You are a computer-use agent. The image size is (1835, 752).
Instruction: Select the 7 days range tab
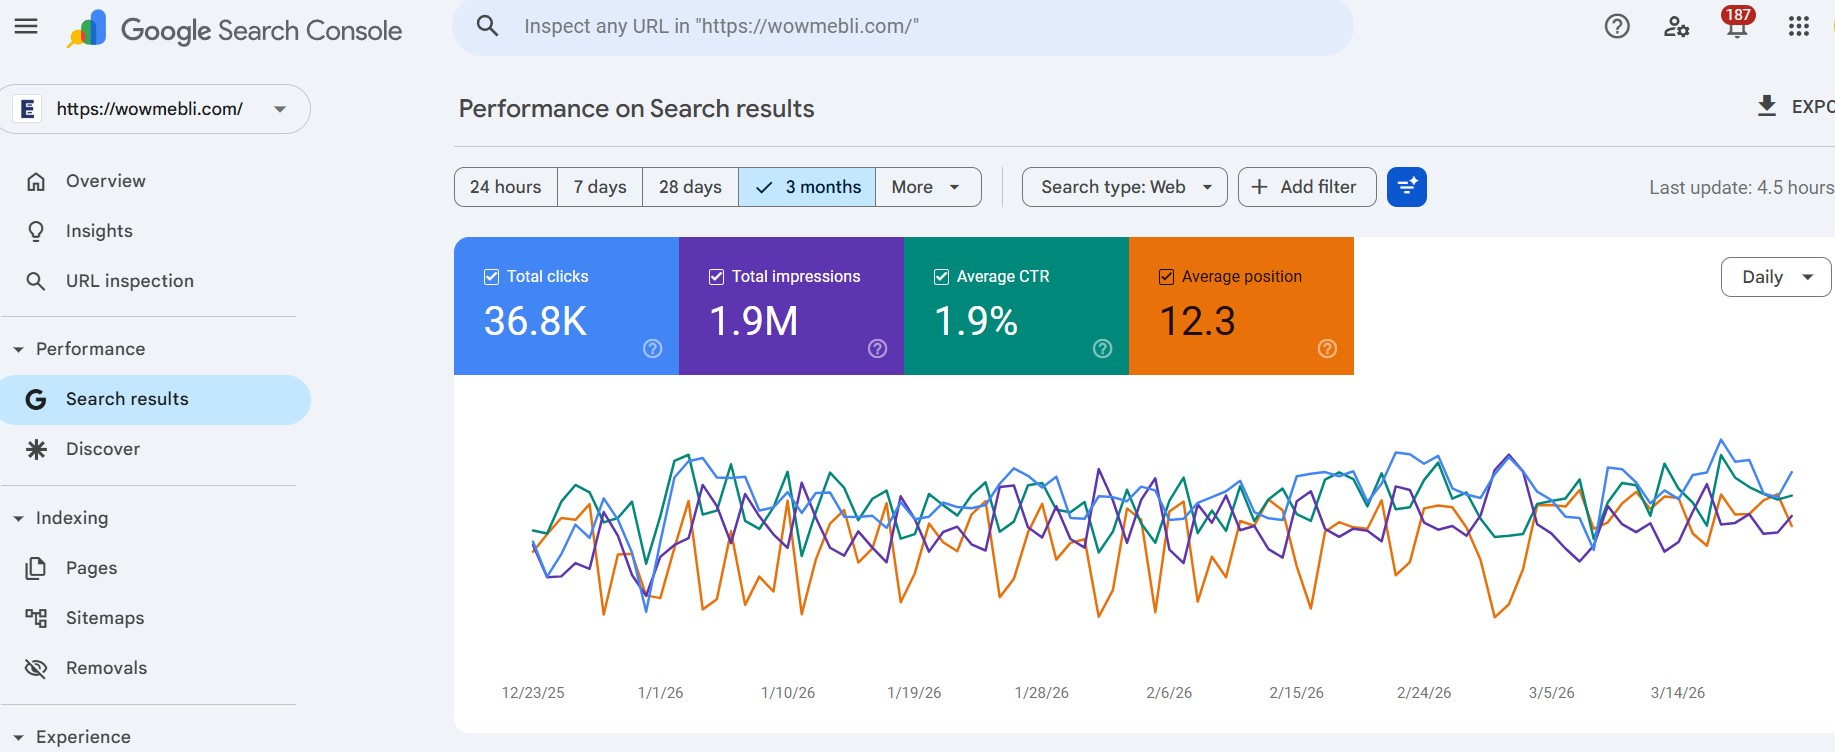click(600, 187)
